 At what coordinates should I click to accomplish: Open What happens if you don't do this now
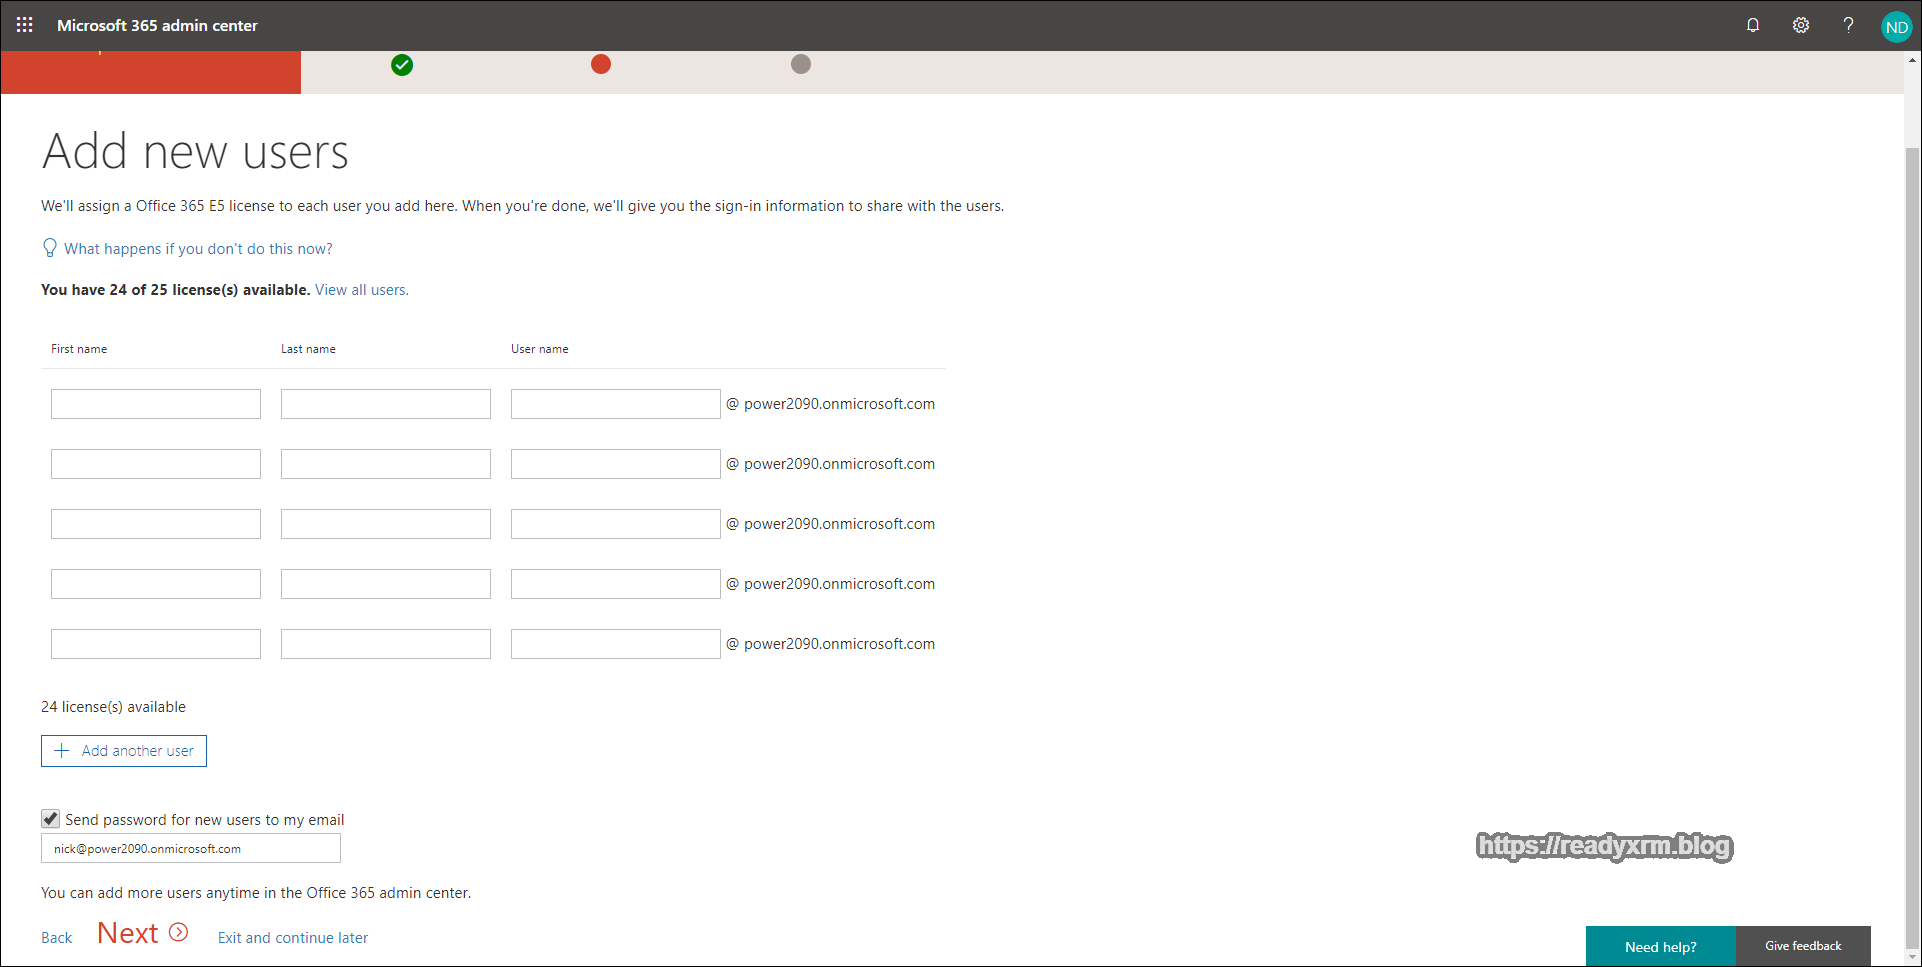(x=198, y=249)
